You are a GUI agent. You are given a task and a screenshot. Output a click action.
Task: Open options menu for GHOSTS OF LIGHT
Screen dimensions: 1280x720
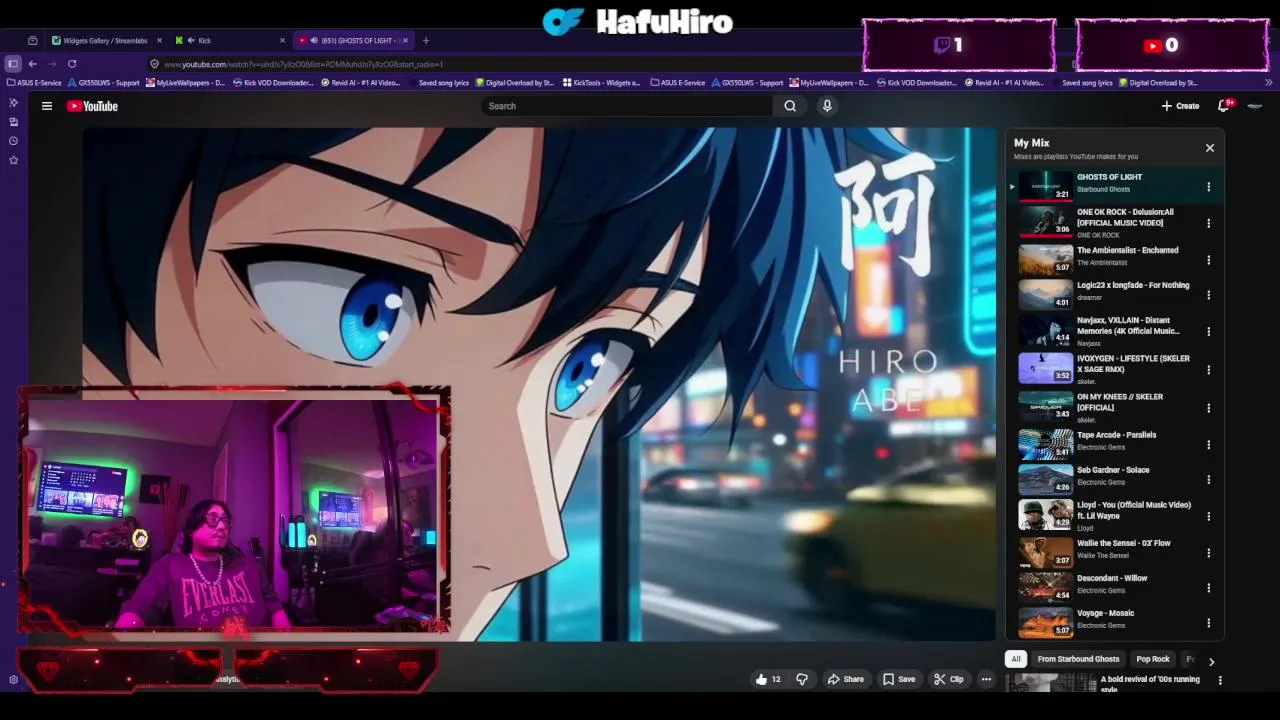(1208, 187)
